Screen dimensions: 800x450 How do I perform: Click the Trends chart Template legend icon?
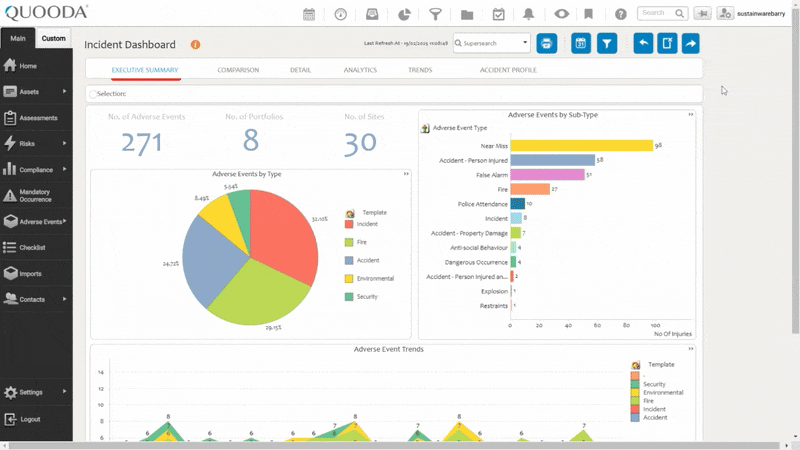point(636,365)
